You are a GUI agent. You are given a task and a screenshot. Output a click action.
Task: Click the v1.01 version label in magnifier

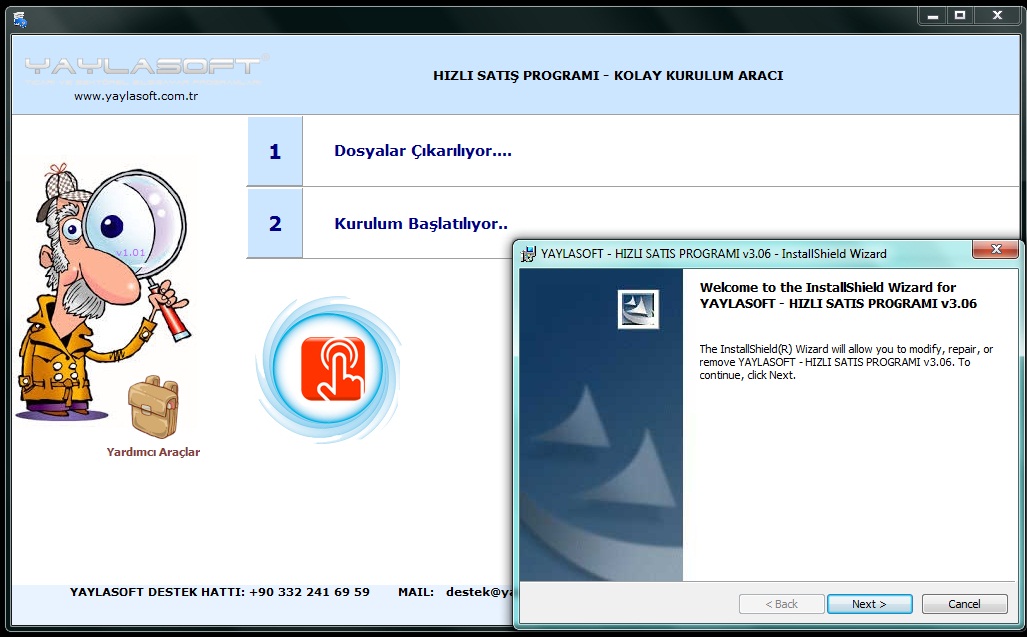click(130, 253)
